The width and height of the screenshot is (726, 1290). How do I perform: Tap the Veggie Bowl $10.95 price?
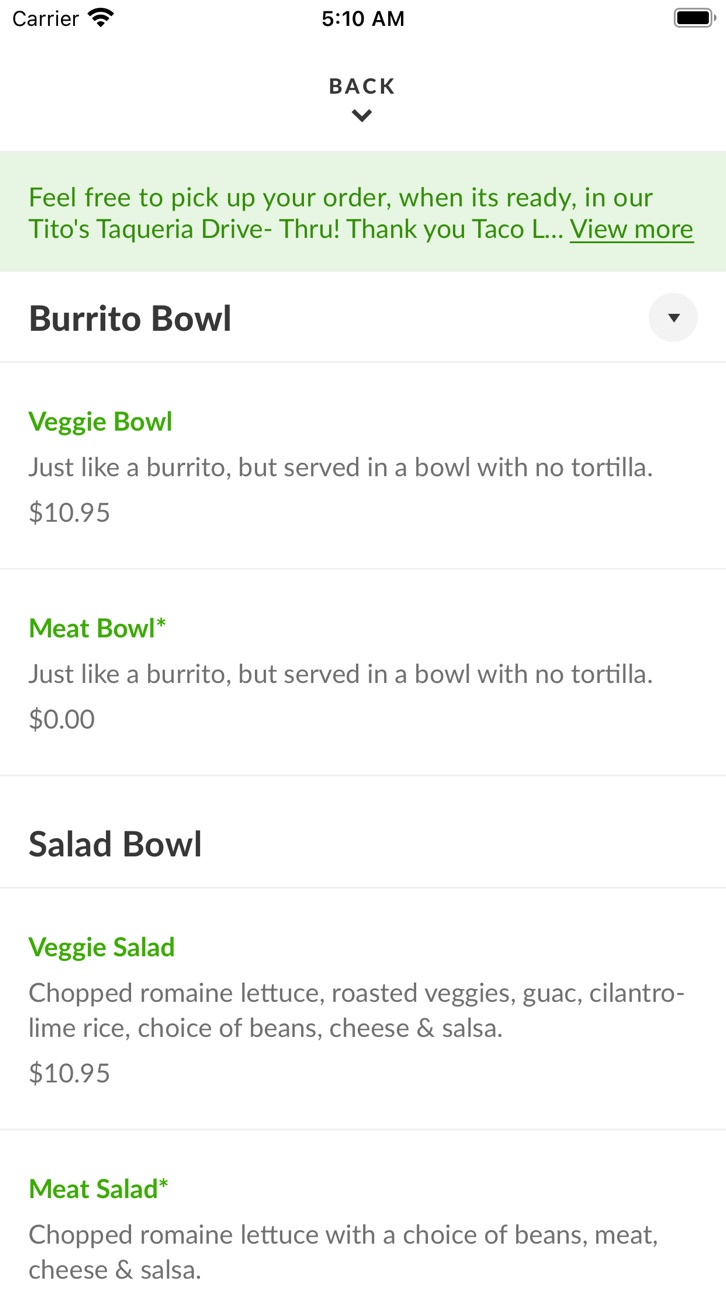69,513
